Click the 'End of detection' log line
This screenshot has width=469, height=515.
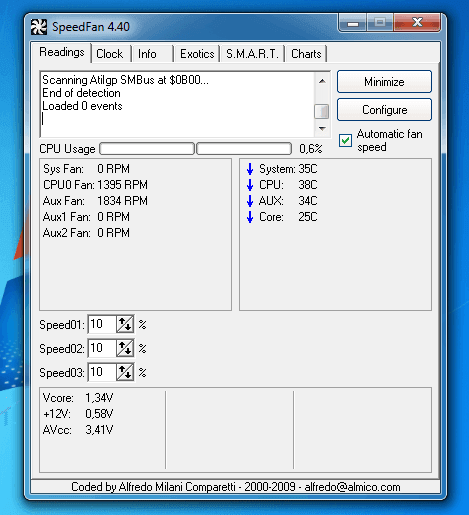81,93
